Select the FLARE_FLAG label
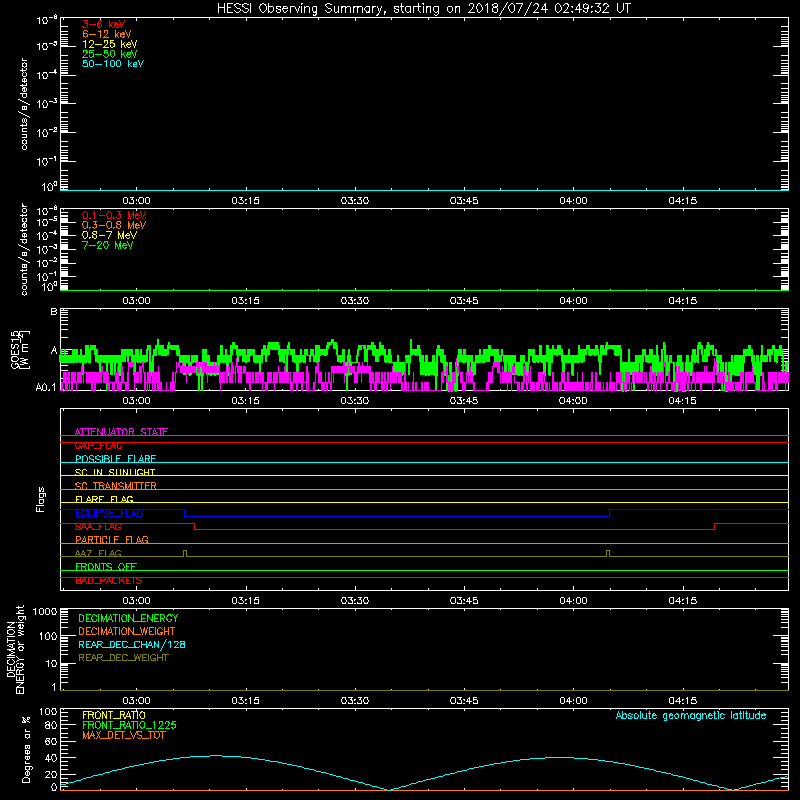The image size is (800, 800). (x=104, y=499)
